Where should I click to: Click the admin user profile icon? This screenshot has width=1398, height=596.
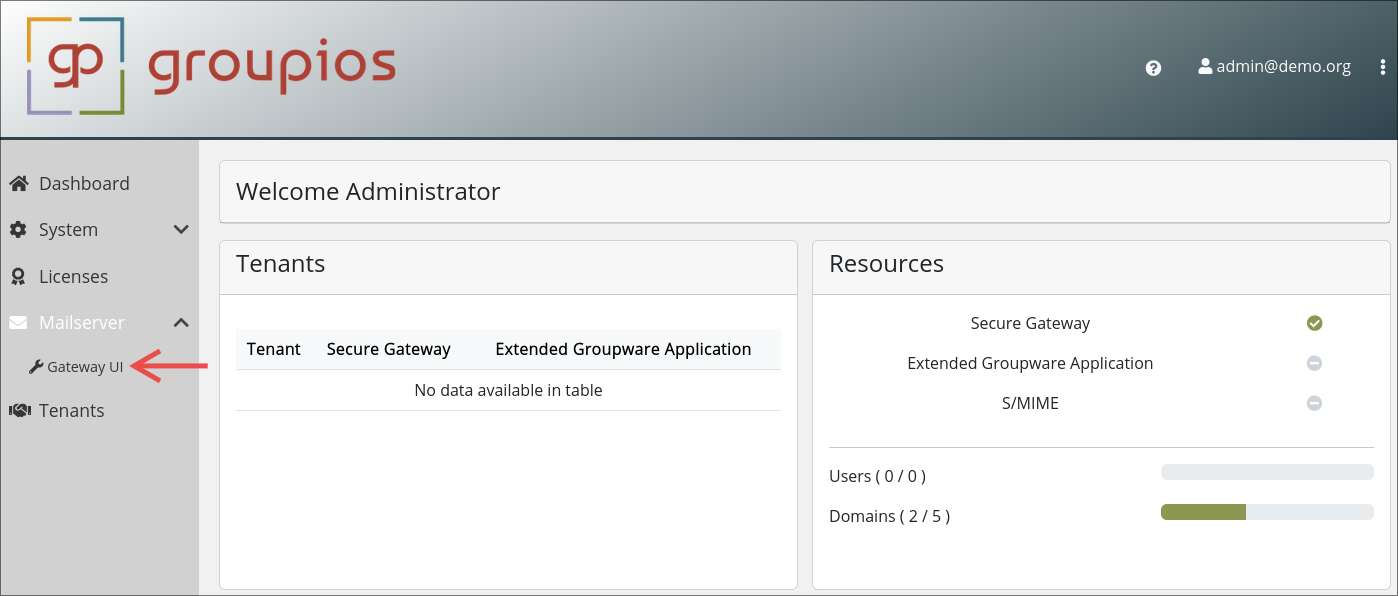click(1204, 66)
